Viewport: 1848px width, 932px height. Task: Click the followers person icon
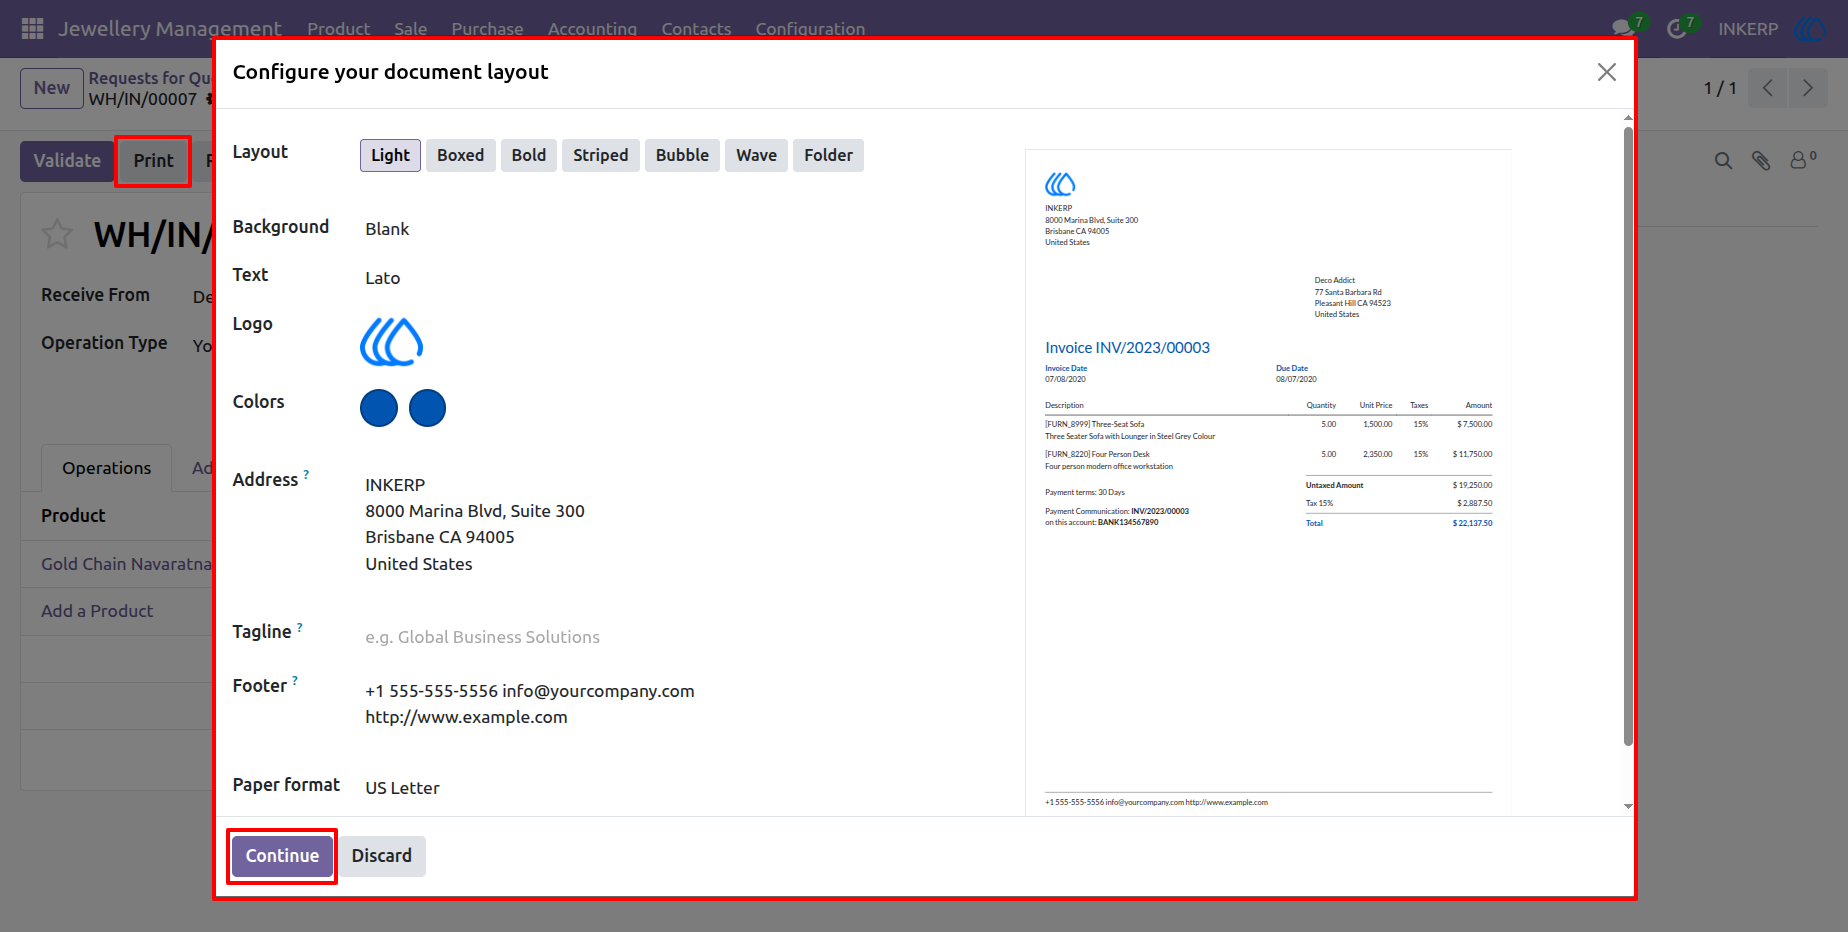[x=1799, y=160]
